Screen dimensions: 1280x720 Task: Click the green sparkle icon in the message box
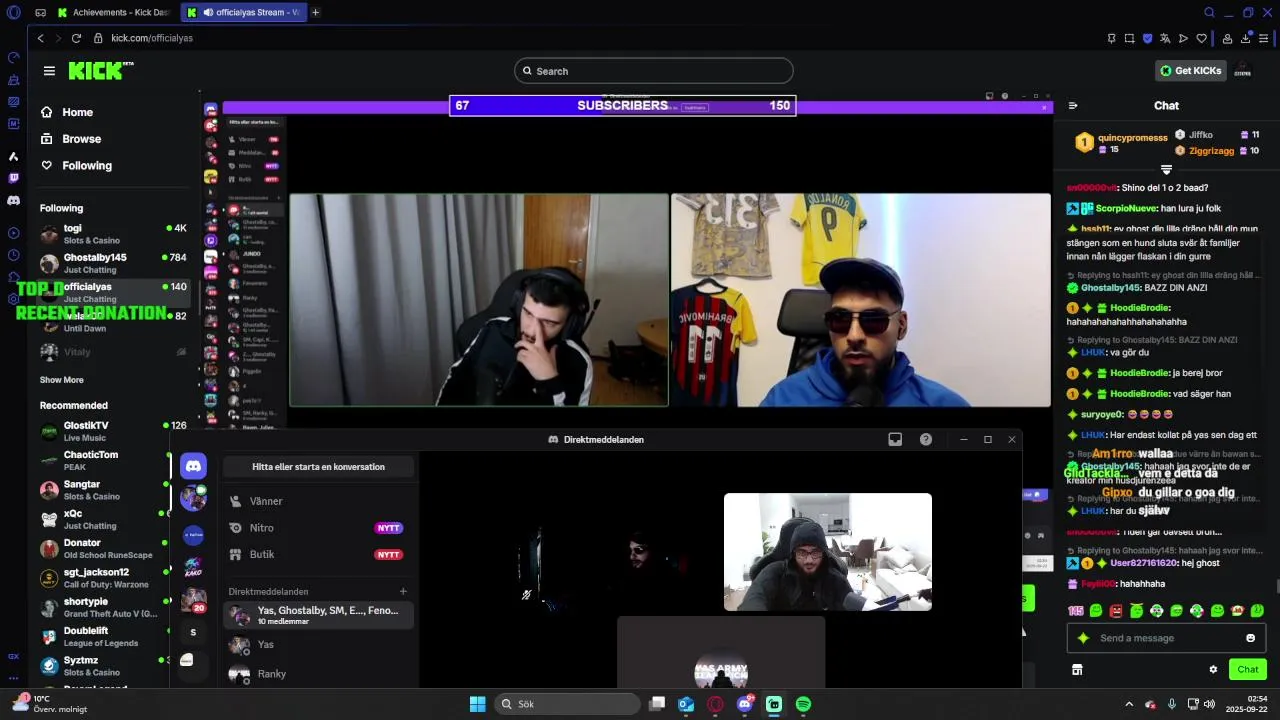pos(1083,638)
